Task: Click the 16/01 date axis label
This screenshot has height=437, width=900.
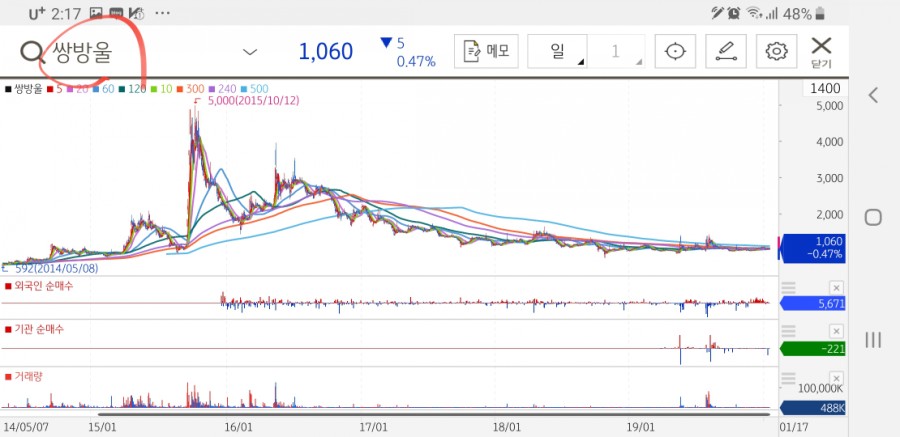Action: 239,427
